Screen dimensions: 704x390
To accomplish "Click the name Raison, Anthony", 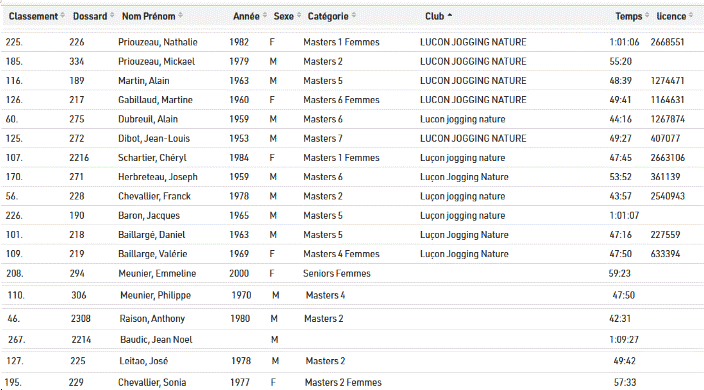I will pyautogui.click(x=152, y=319).
